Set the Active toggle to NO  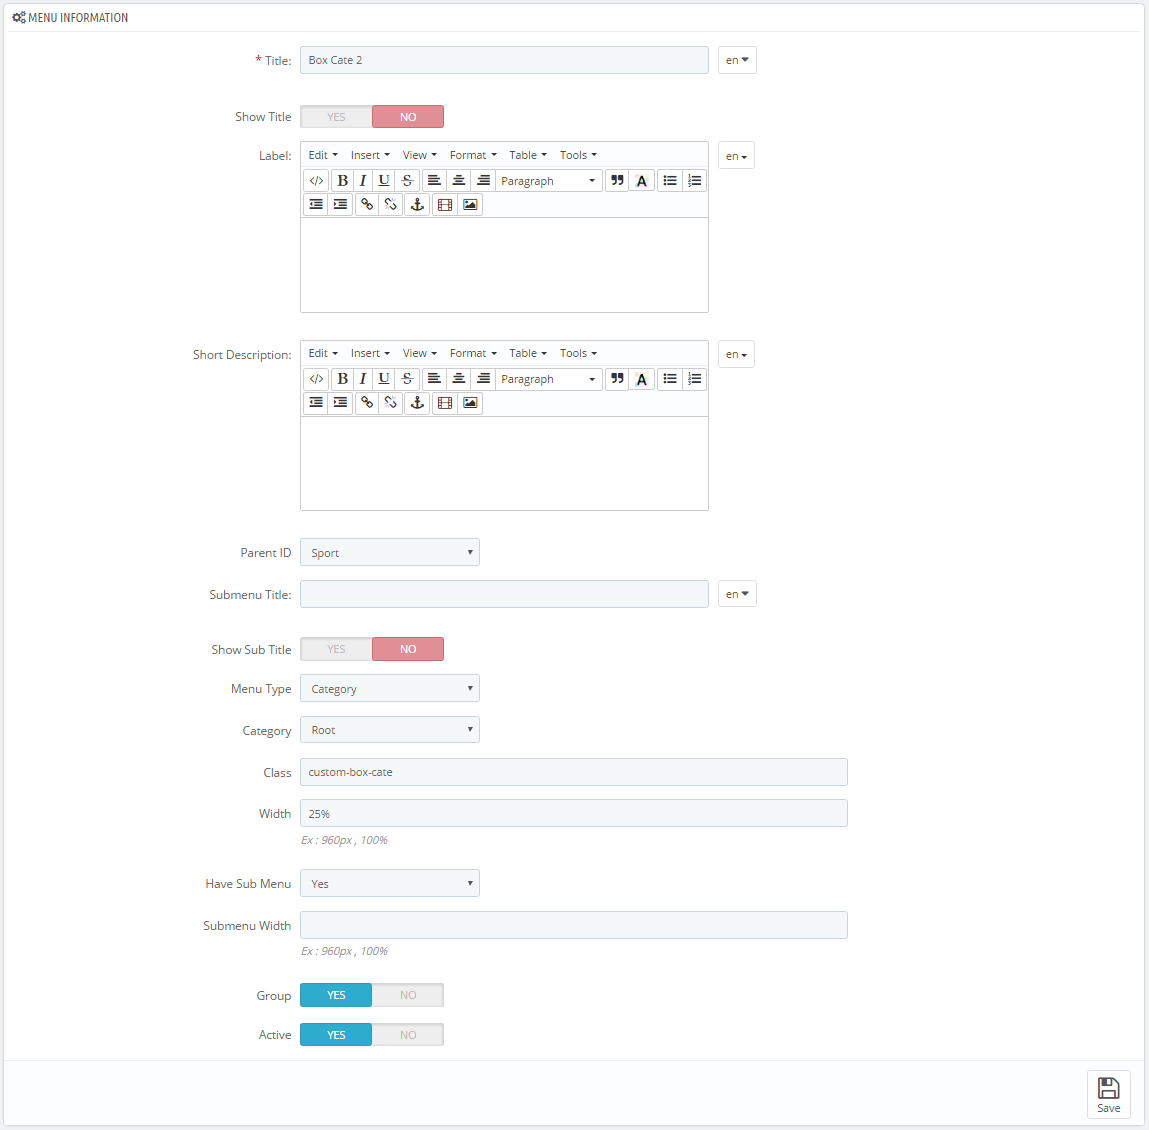point(408,1035)
